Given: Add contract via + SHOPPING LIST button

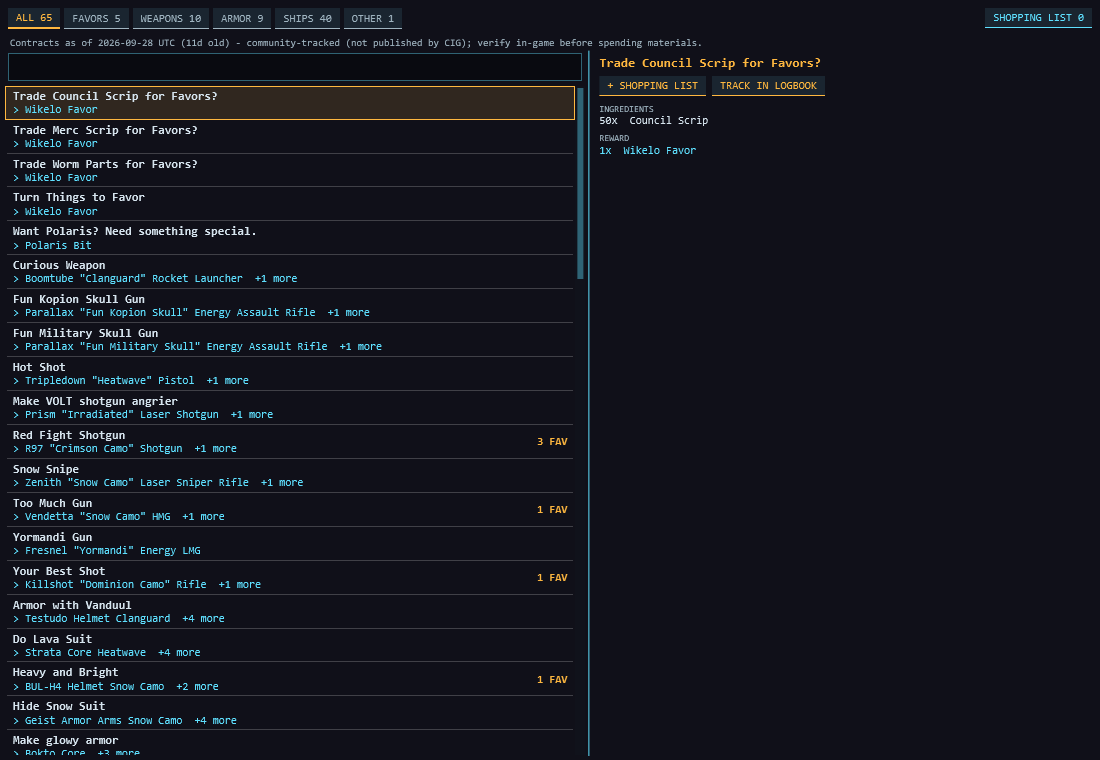Looking at the screenshot, I should click(x=652, y=86).
